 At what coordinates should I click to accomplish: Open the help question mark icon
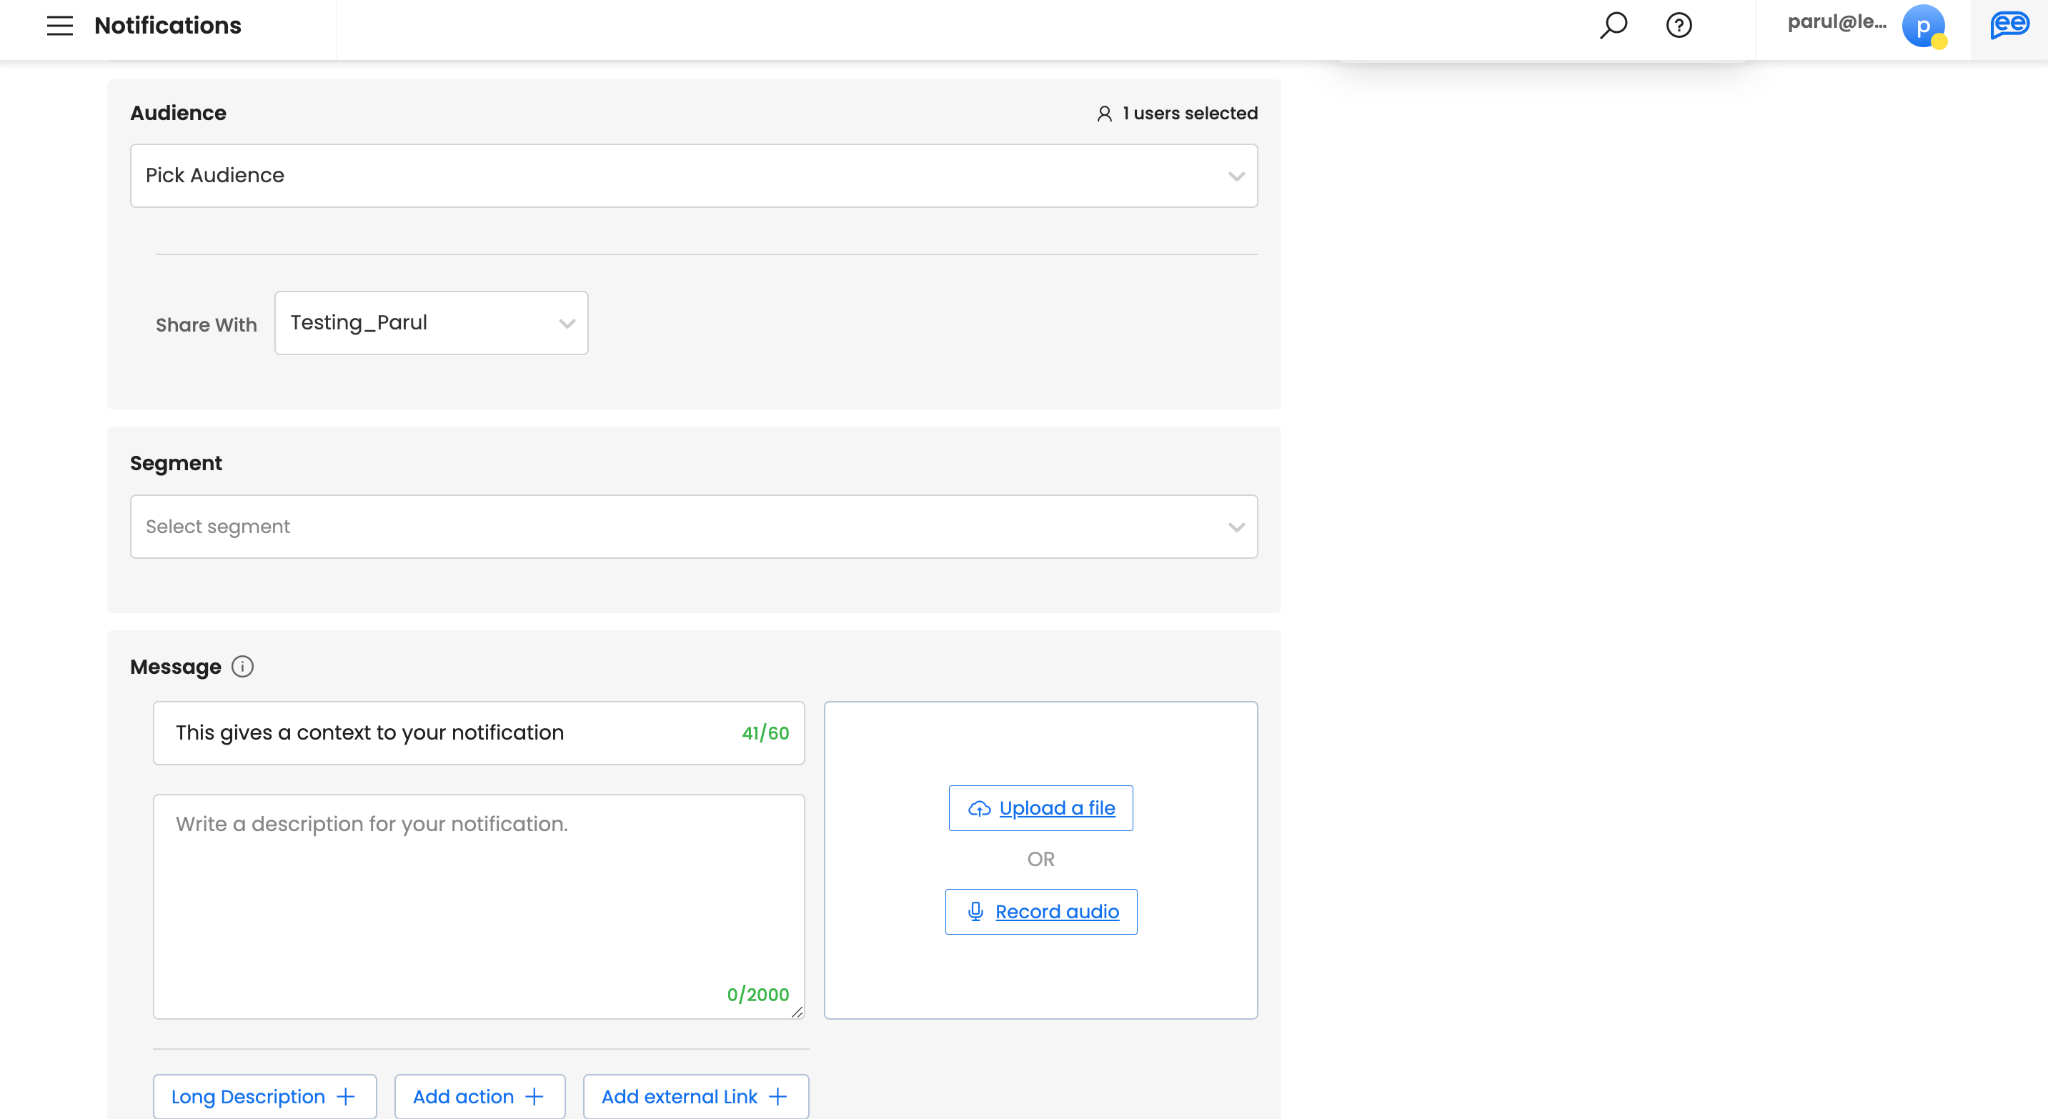(x=1679, y=25)
